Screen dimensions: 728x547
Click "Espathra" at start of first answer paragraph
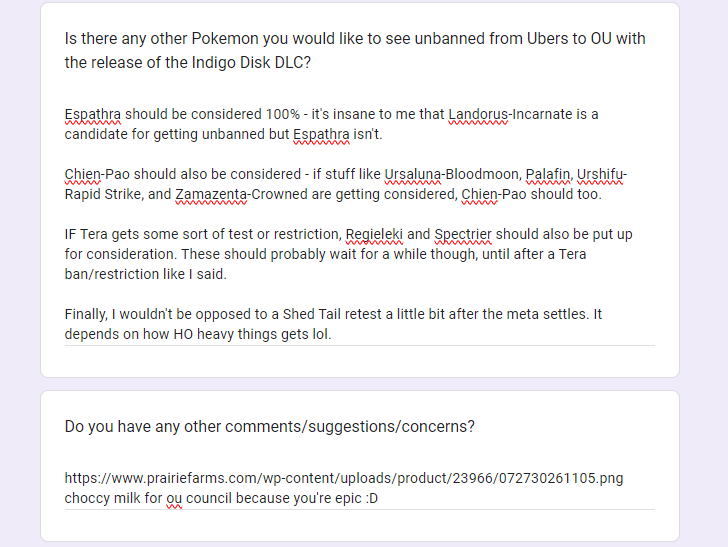92,114
